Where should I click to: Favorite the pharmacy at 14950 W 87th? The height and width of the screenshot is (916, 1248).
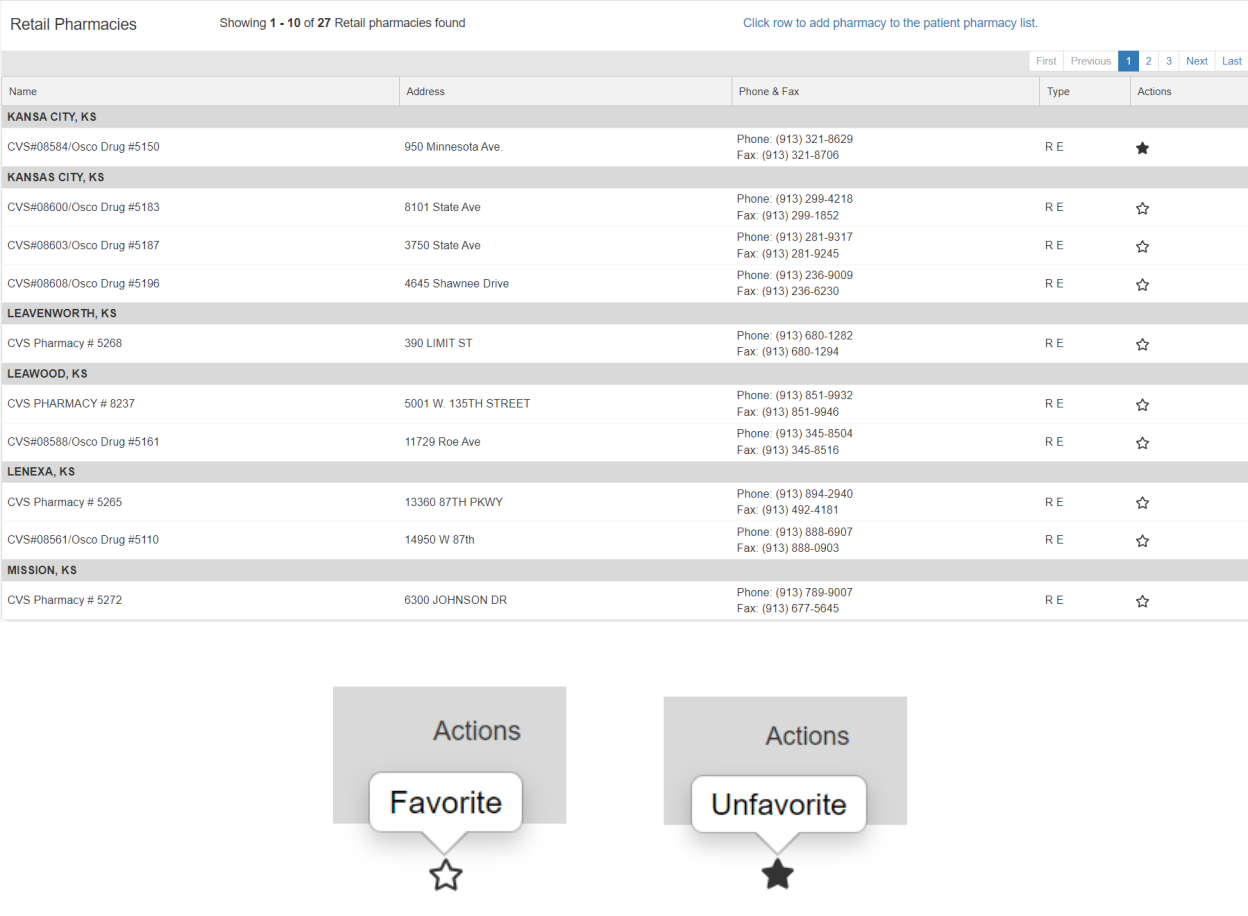1142,541
